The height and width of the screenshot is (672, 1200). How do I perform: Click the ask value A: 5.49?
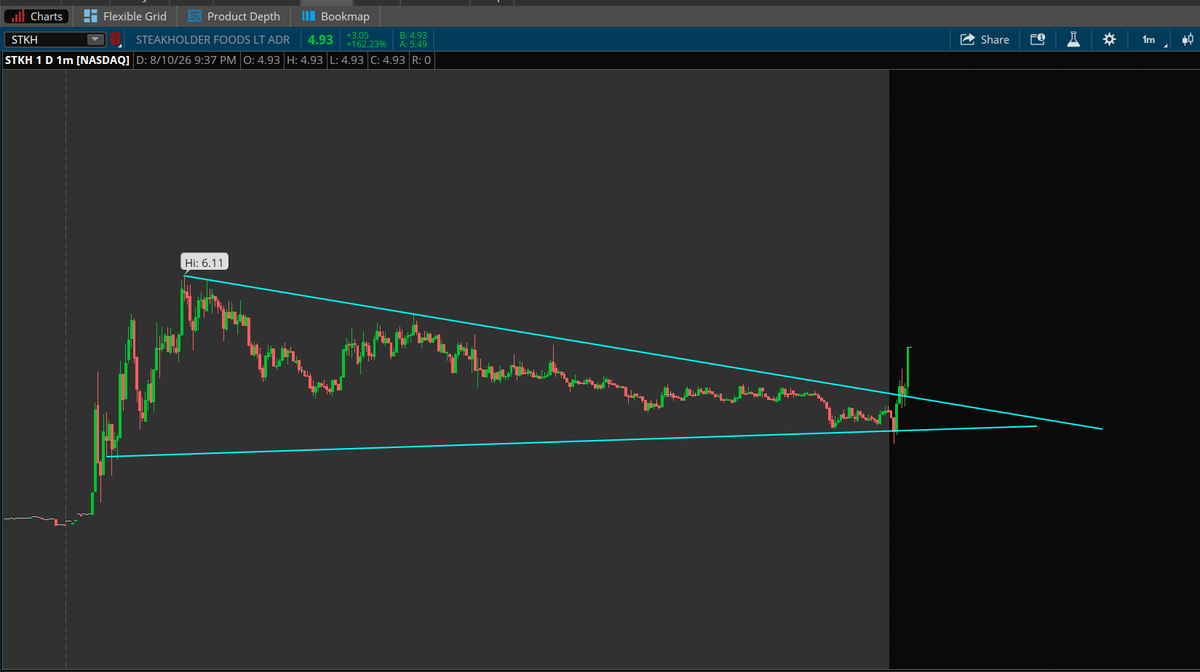(413, 45)
